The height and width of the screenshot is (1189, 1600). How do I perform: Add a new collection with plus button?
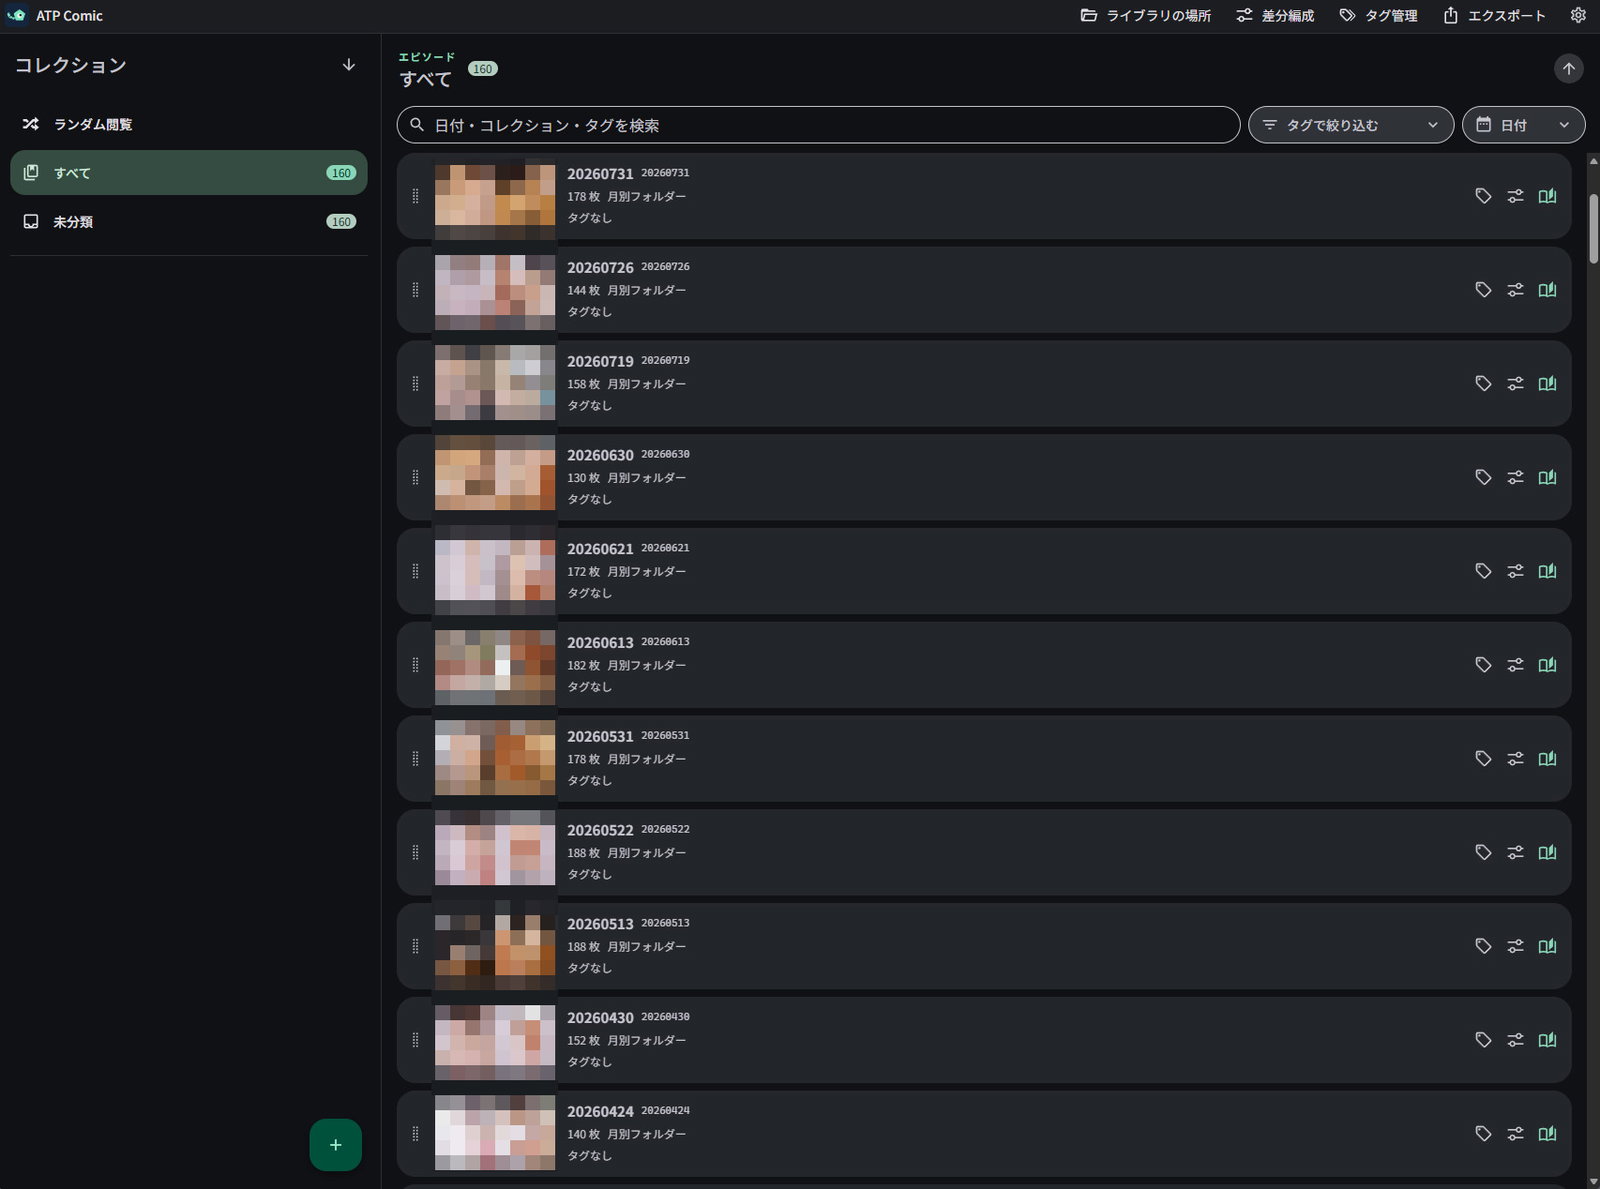(335, 1145)
